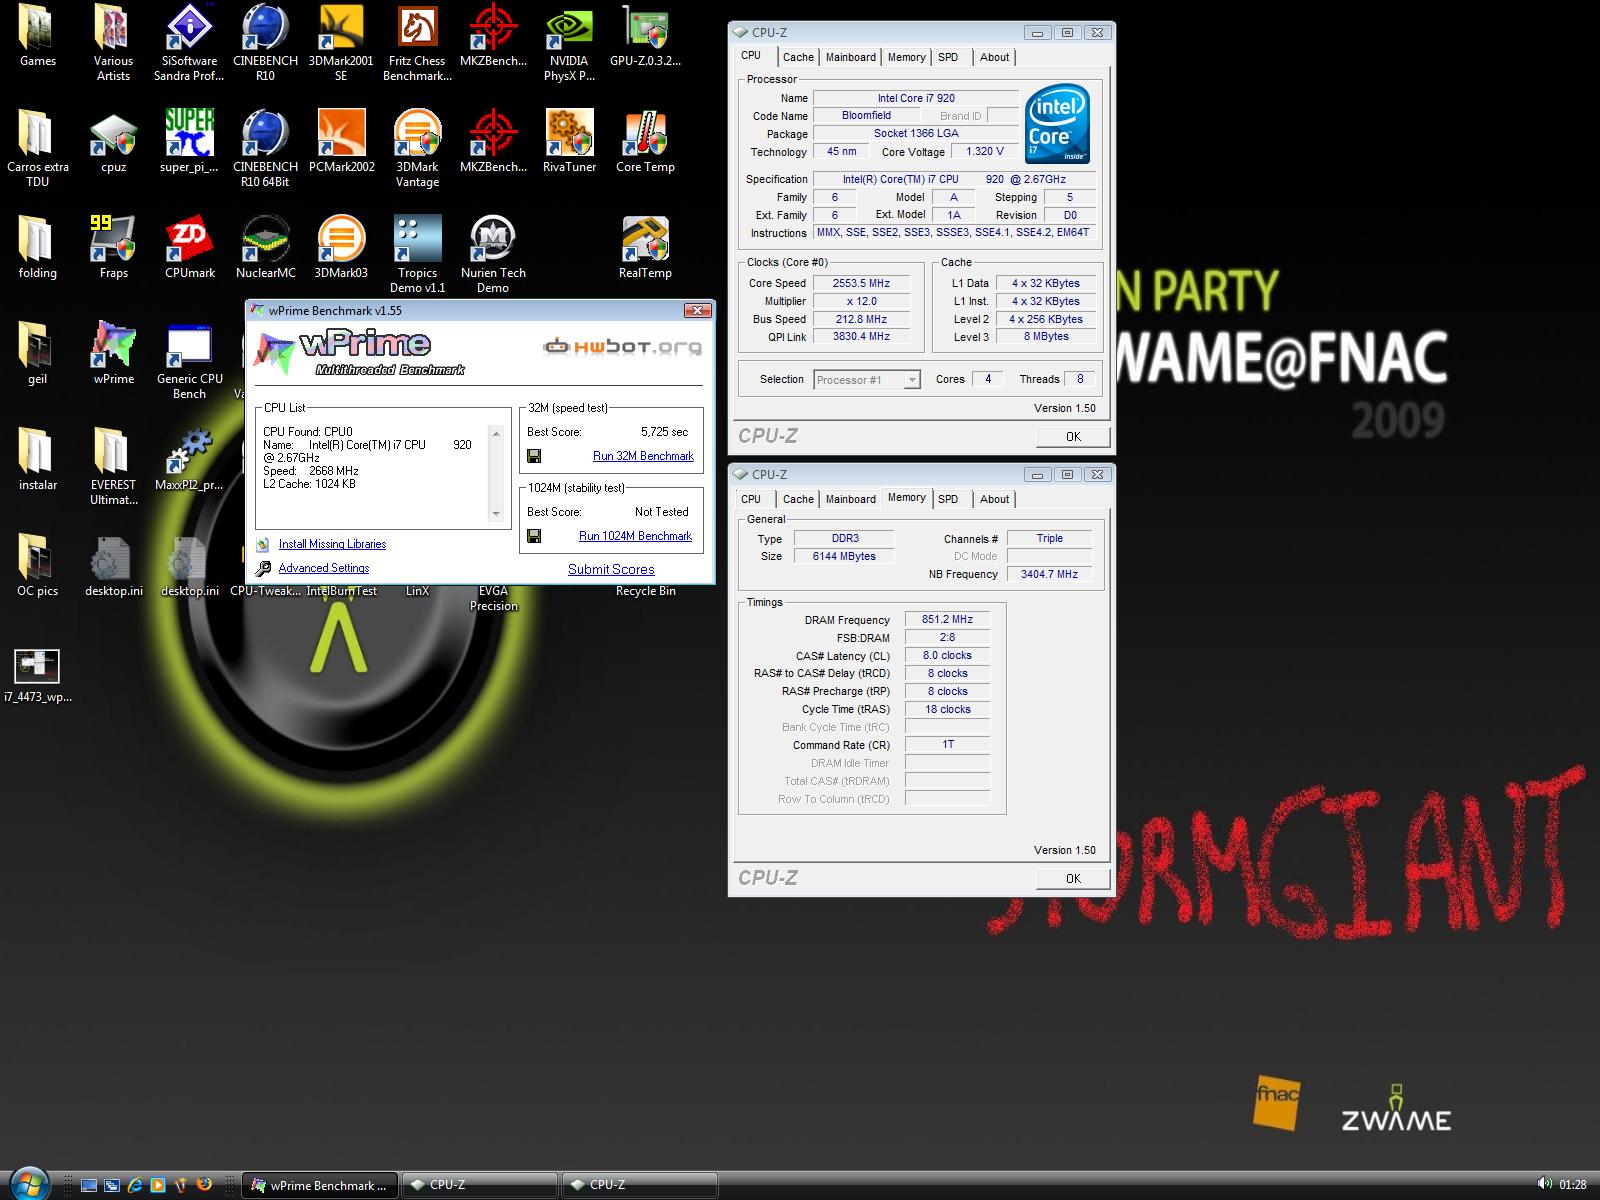Open the Windows Start menu
This screenshot has width=1600, height=1200.
[x=31, y=1184]
